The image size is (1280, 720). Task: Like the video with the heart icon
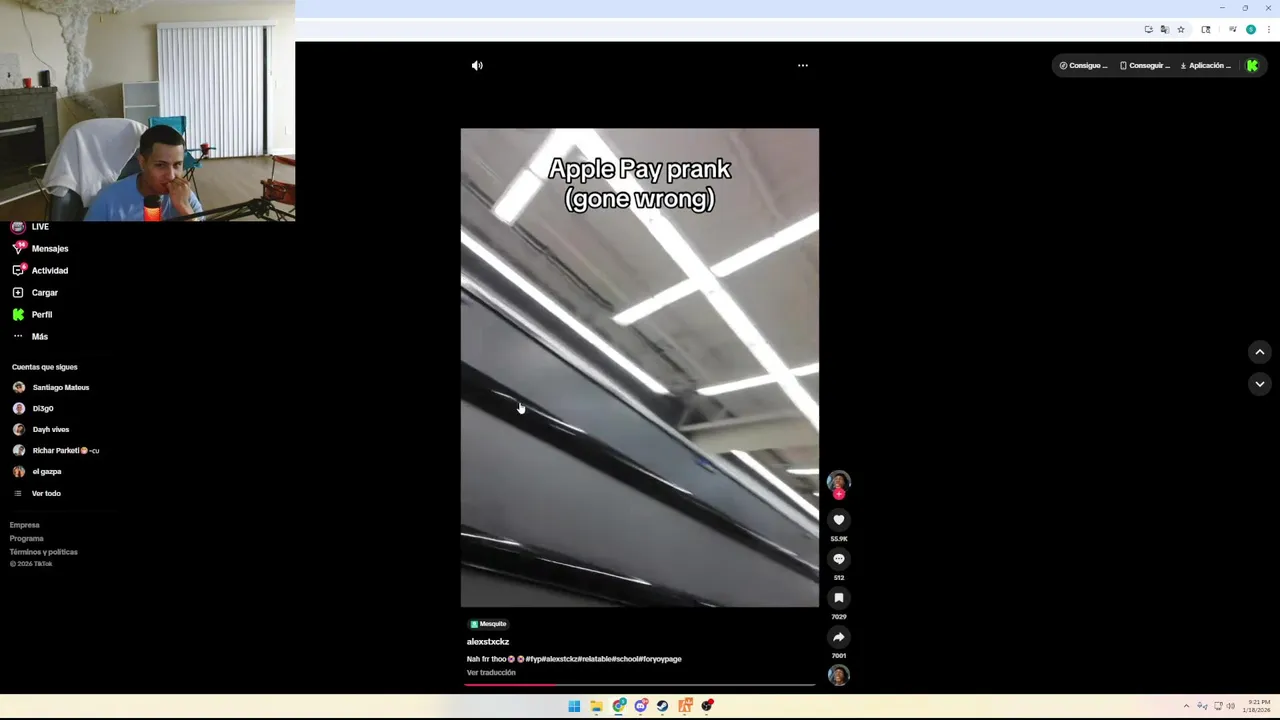(x=839, y=519)
